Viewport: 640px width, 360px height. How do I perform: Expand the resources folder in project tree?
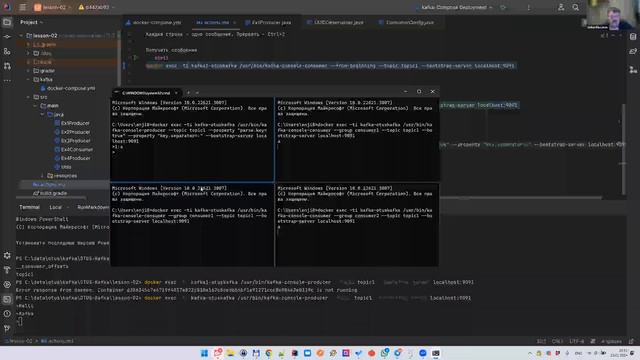coord(42,176)
